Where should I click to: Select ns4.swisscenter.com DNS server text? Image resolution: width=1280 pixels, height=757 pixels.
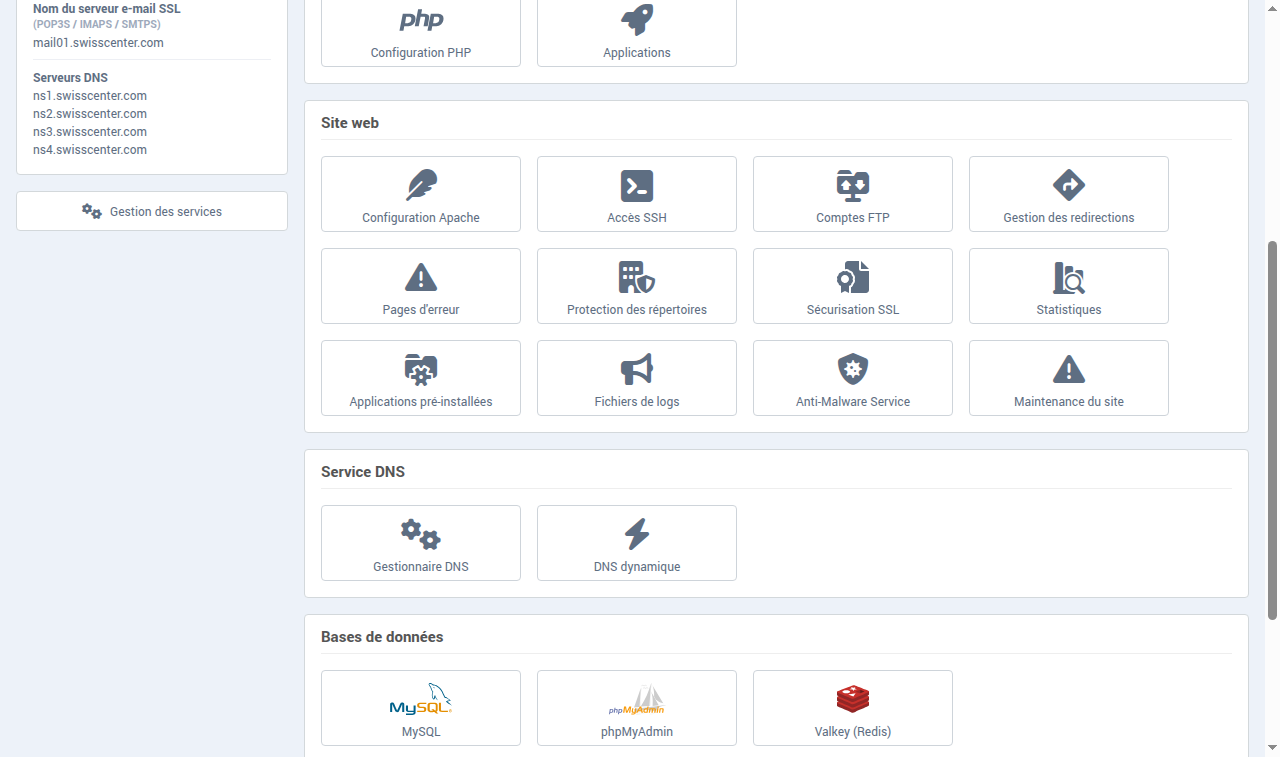90,150
